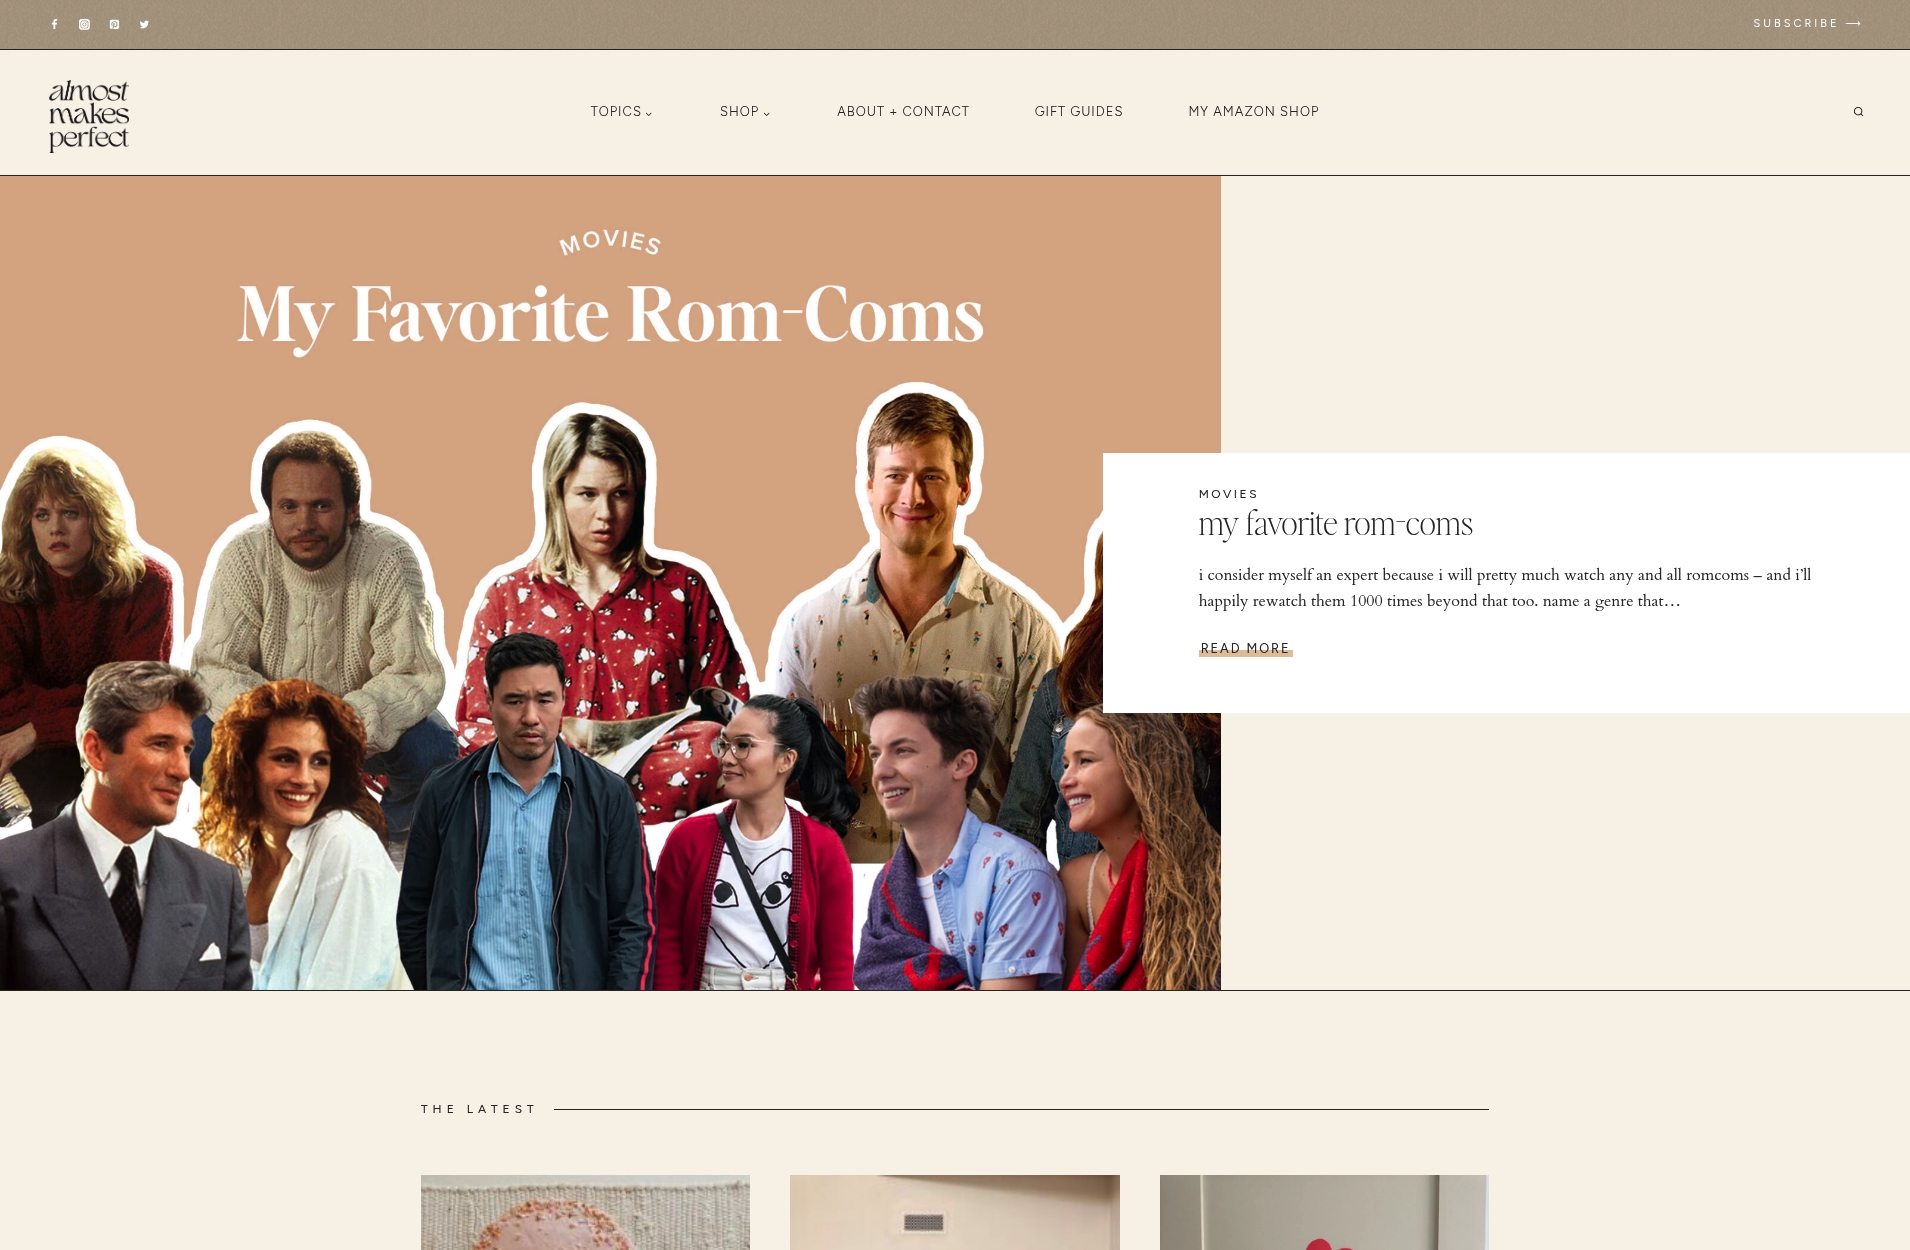Viewport: 1910px width, 1250px height.
Task: Visit the Twitter bird icon
Action: pyautogui.click(x=144, y=24)
